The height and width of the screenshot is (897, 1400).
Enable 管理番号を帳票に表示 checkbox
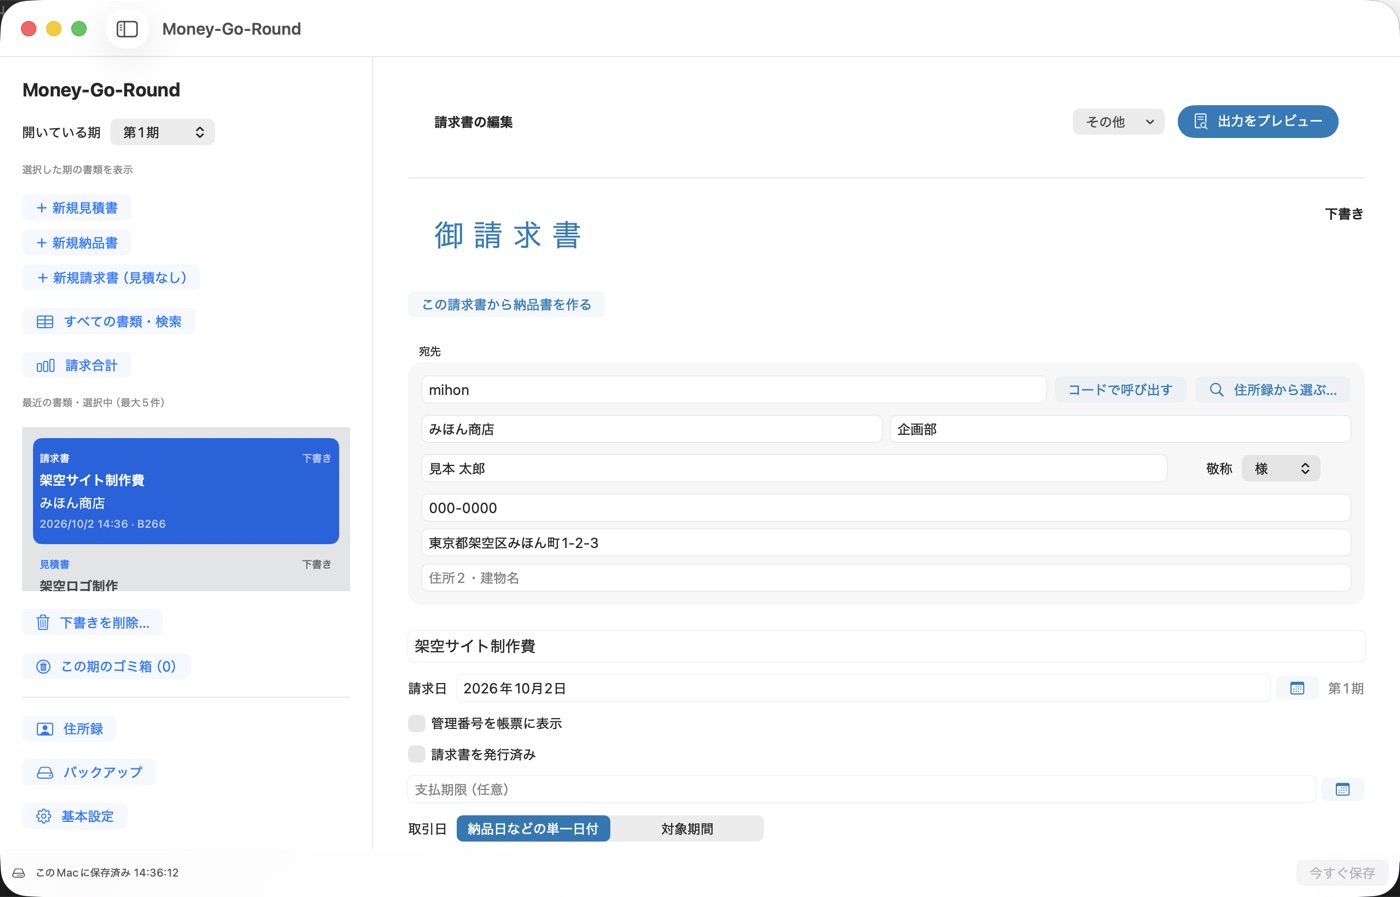417,723
